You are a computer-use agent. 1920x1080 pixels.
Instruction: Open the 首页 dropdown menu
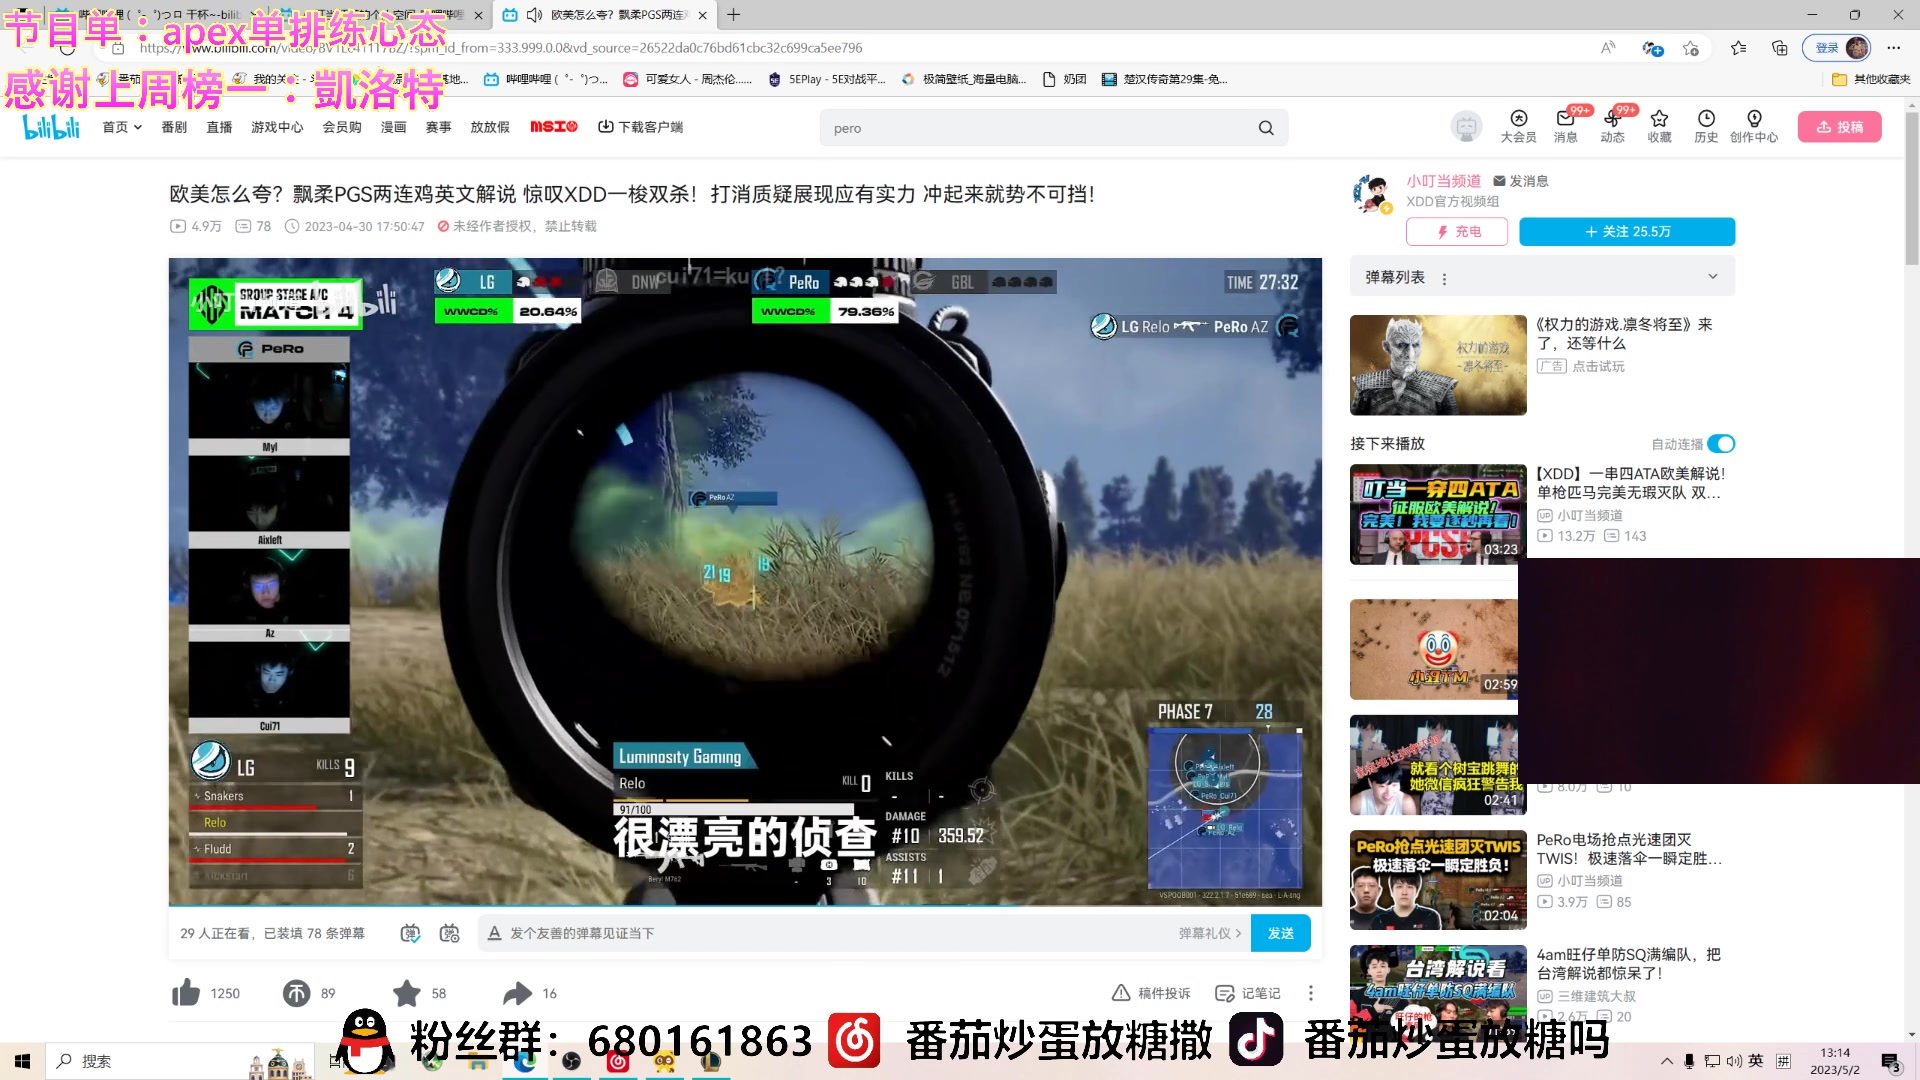[x=122, y=127]
